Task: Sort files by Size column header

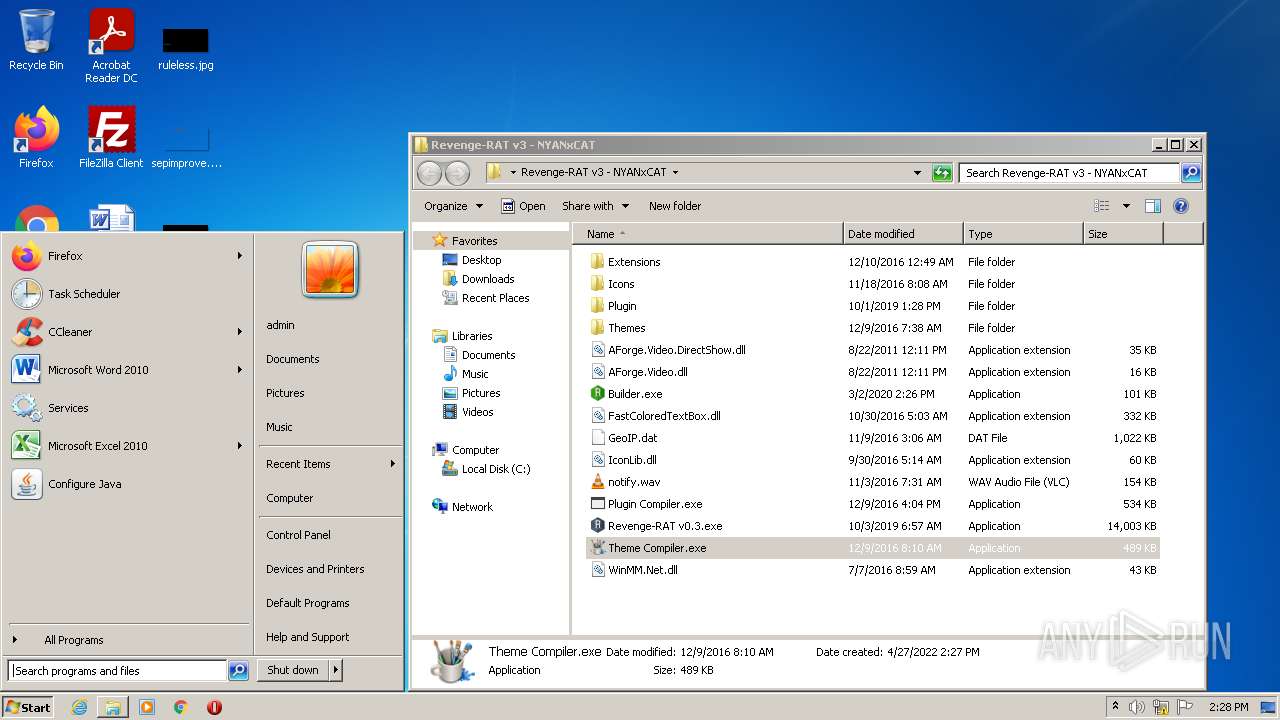Action: coord(1124,234)
